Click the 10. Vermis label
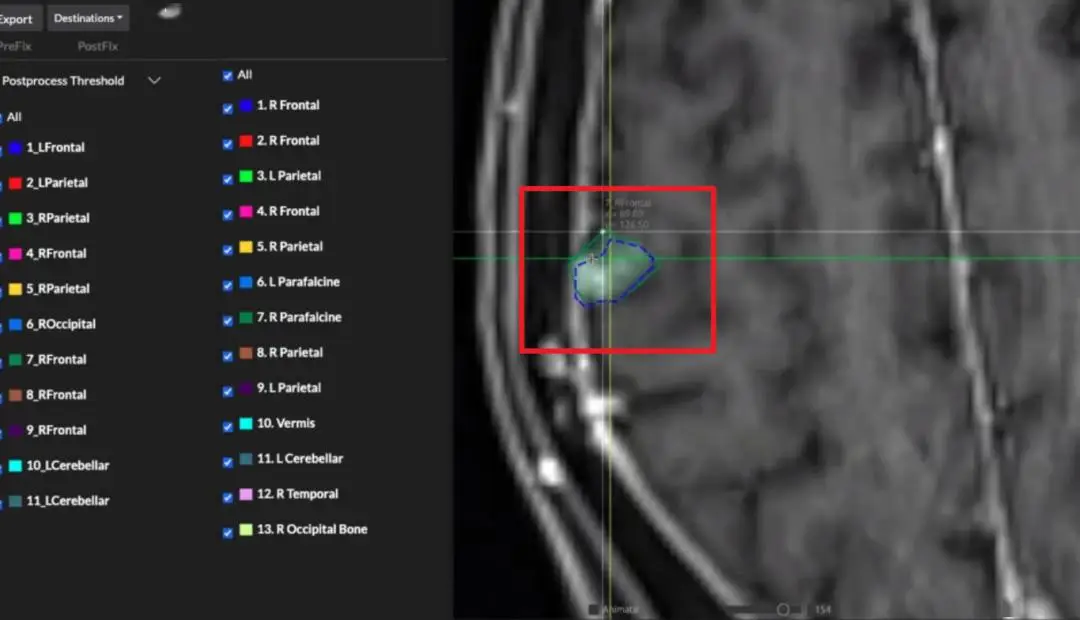This screenshot has height=620, width=1080. tap(286, 423)
